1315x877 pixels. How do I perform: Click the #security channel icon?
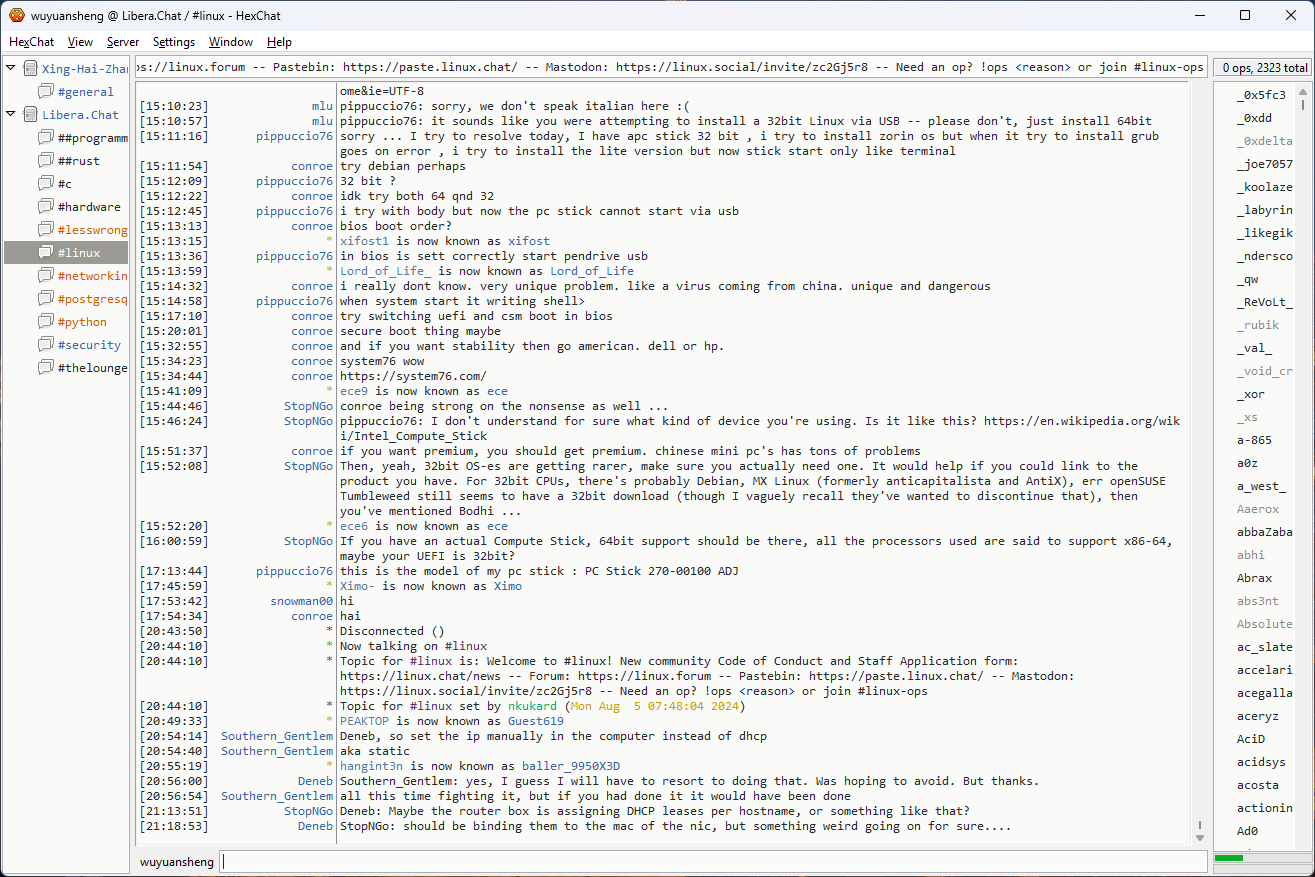tap(46, 345)
